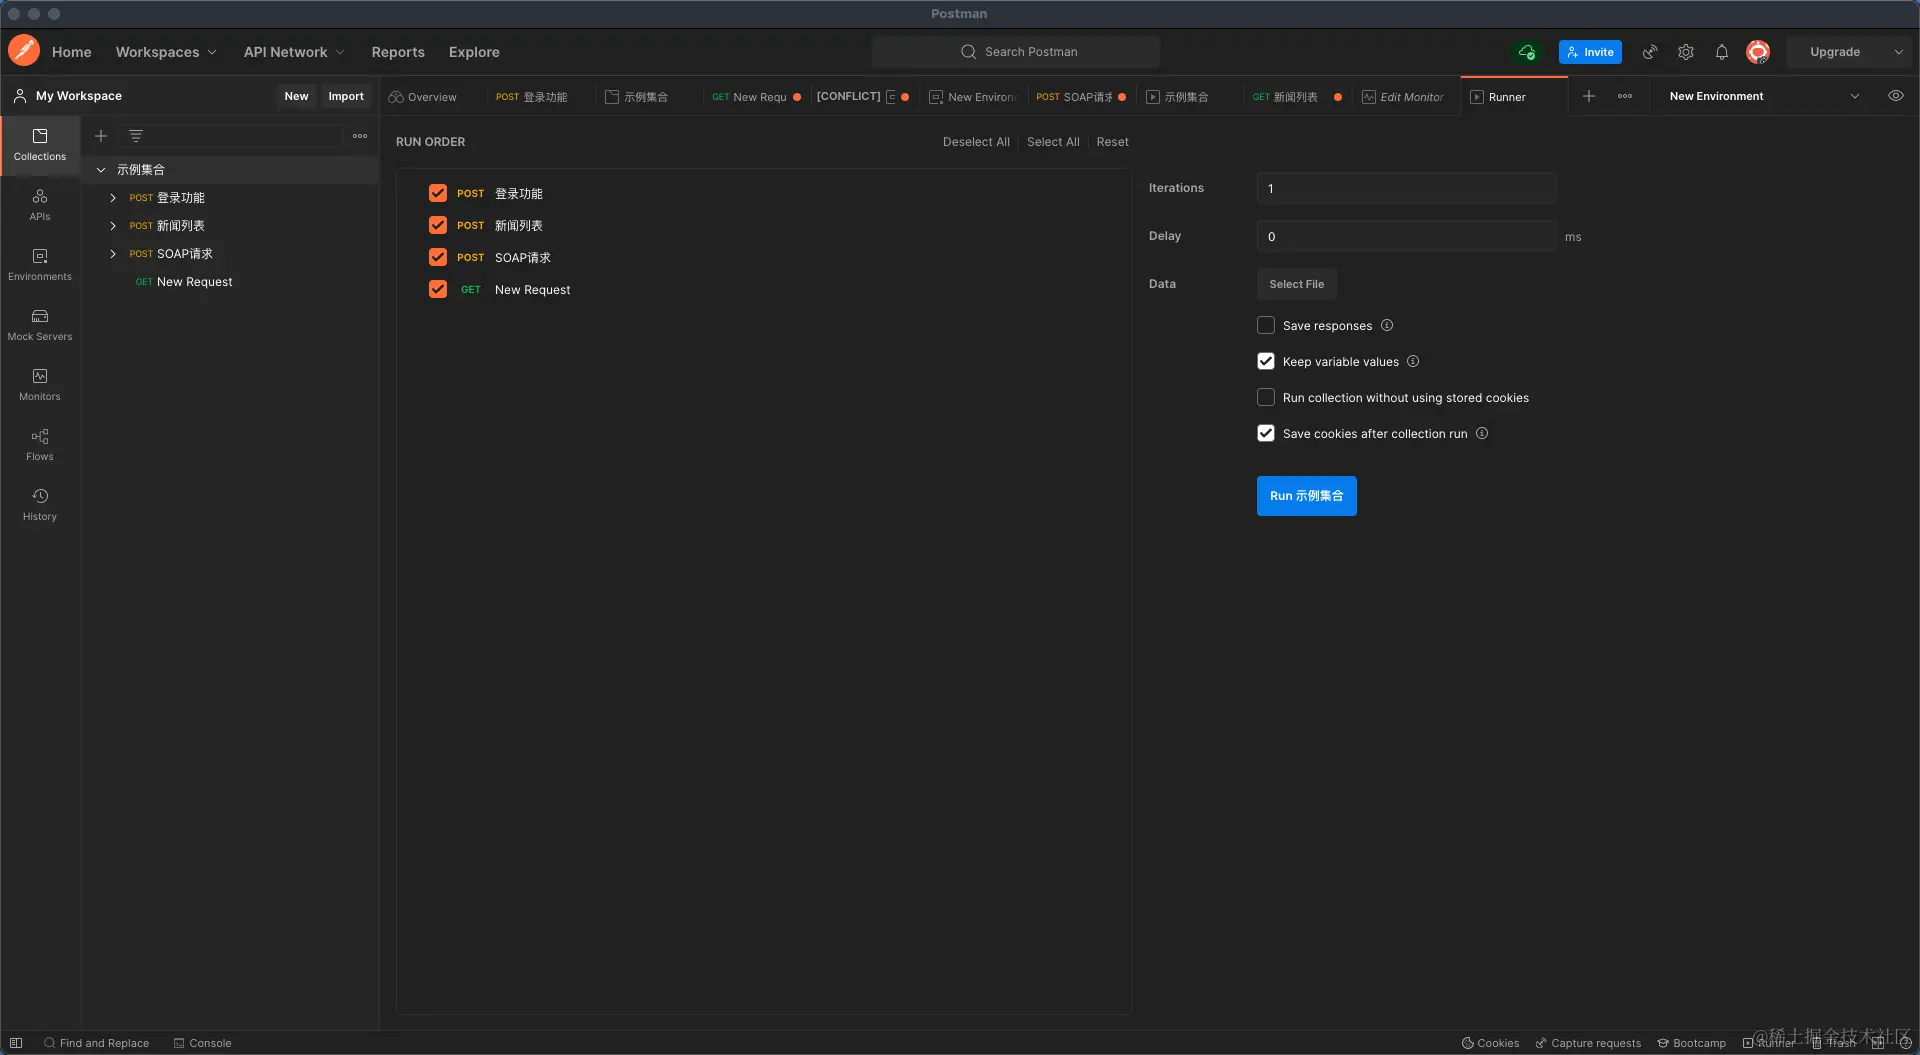Collapse the 示例集合 collection in sidebar tree
Screen dimensions: 1920x1055
(101, 170)
